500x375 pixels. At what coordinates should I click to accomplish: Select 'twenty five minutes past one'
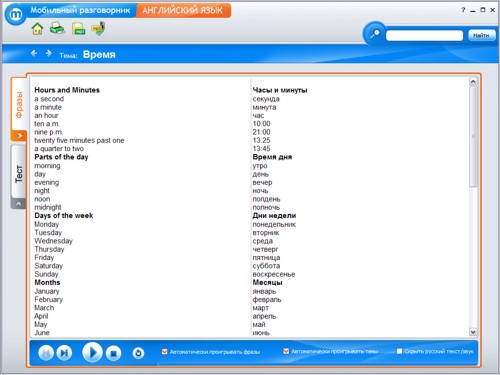click(x=79, y=140)
